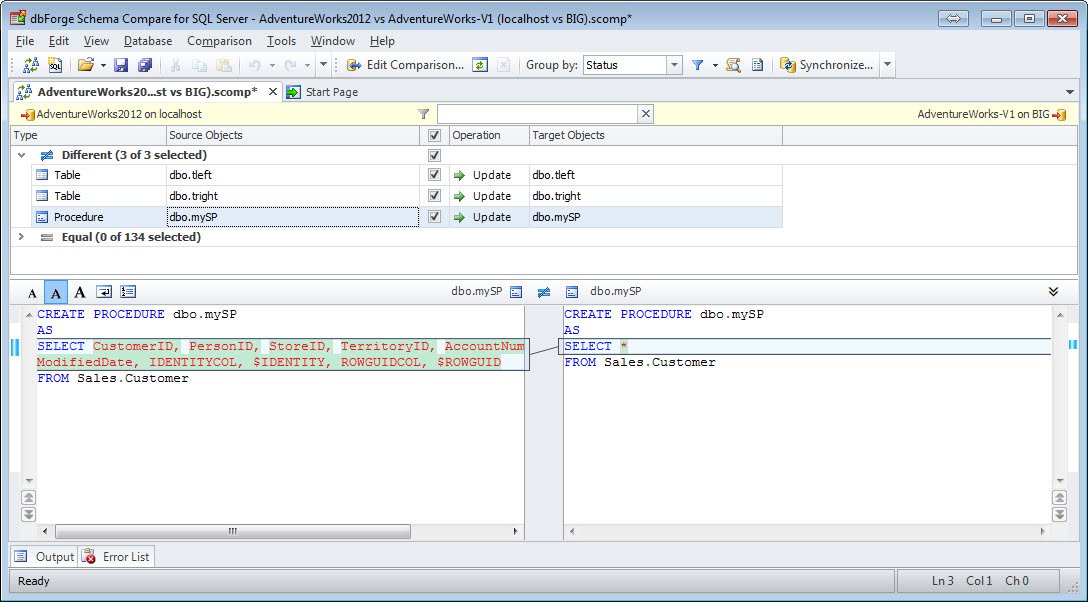
Task: Select the largest font size icon
Action: (x=79, y=292)
